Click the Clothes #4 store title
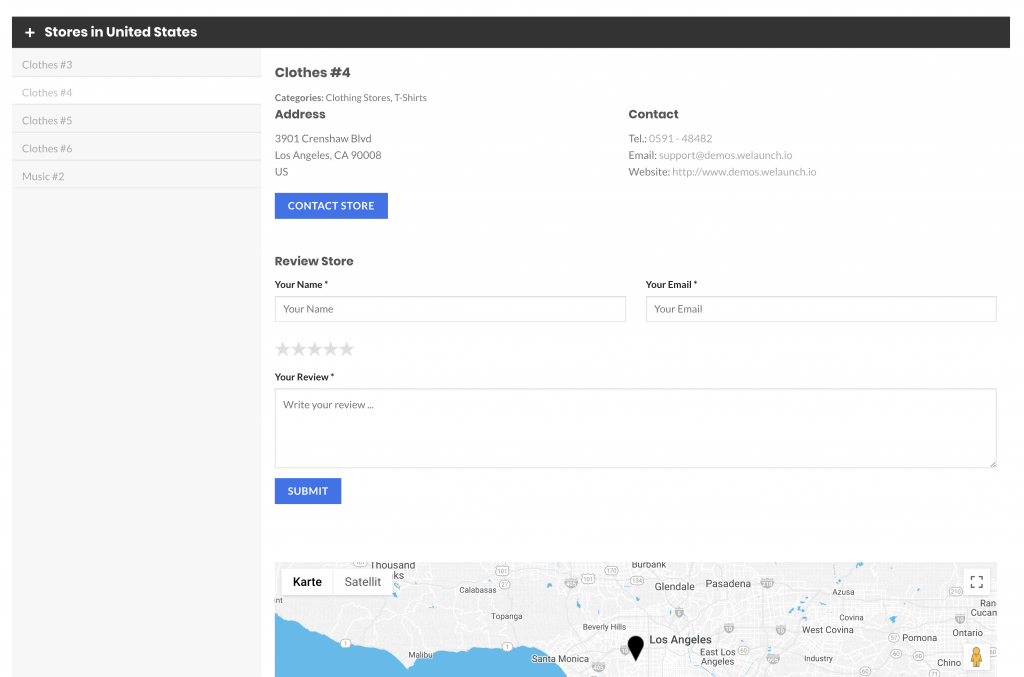The image size is (1024, 677). pos(313,72)
